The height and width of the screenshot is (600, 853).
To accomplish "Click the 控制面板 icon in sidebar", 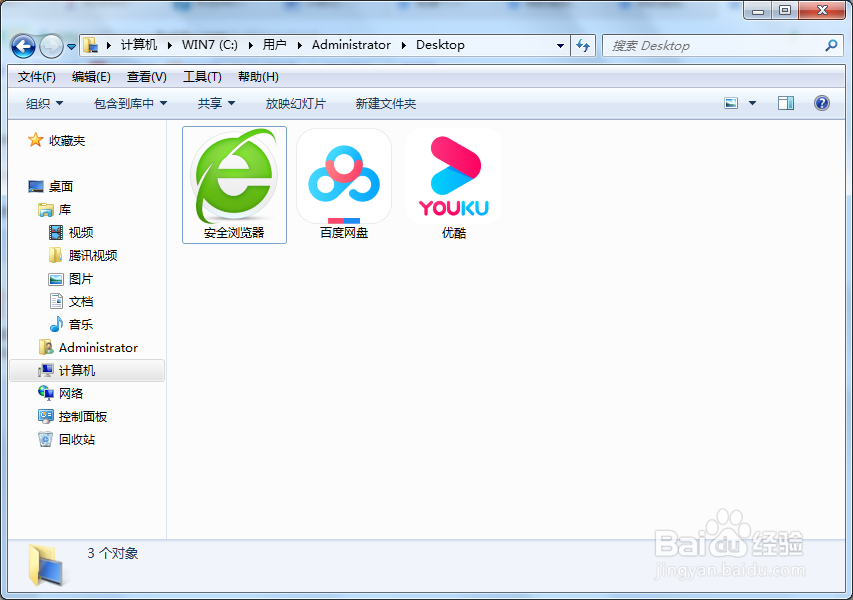I will pyautogui.click(x=46, y=416).
